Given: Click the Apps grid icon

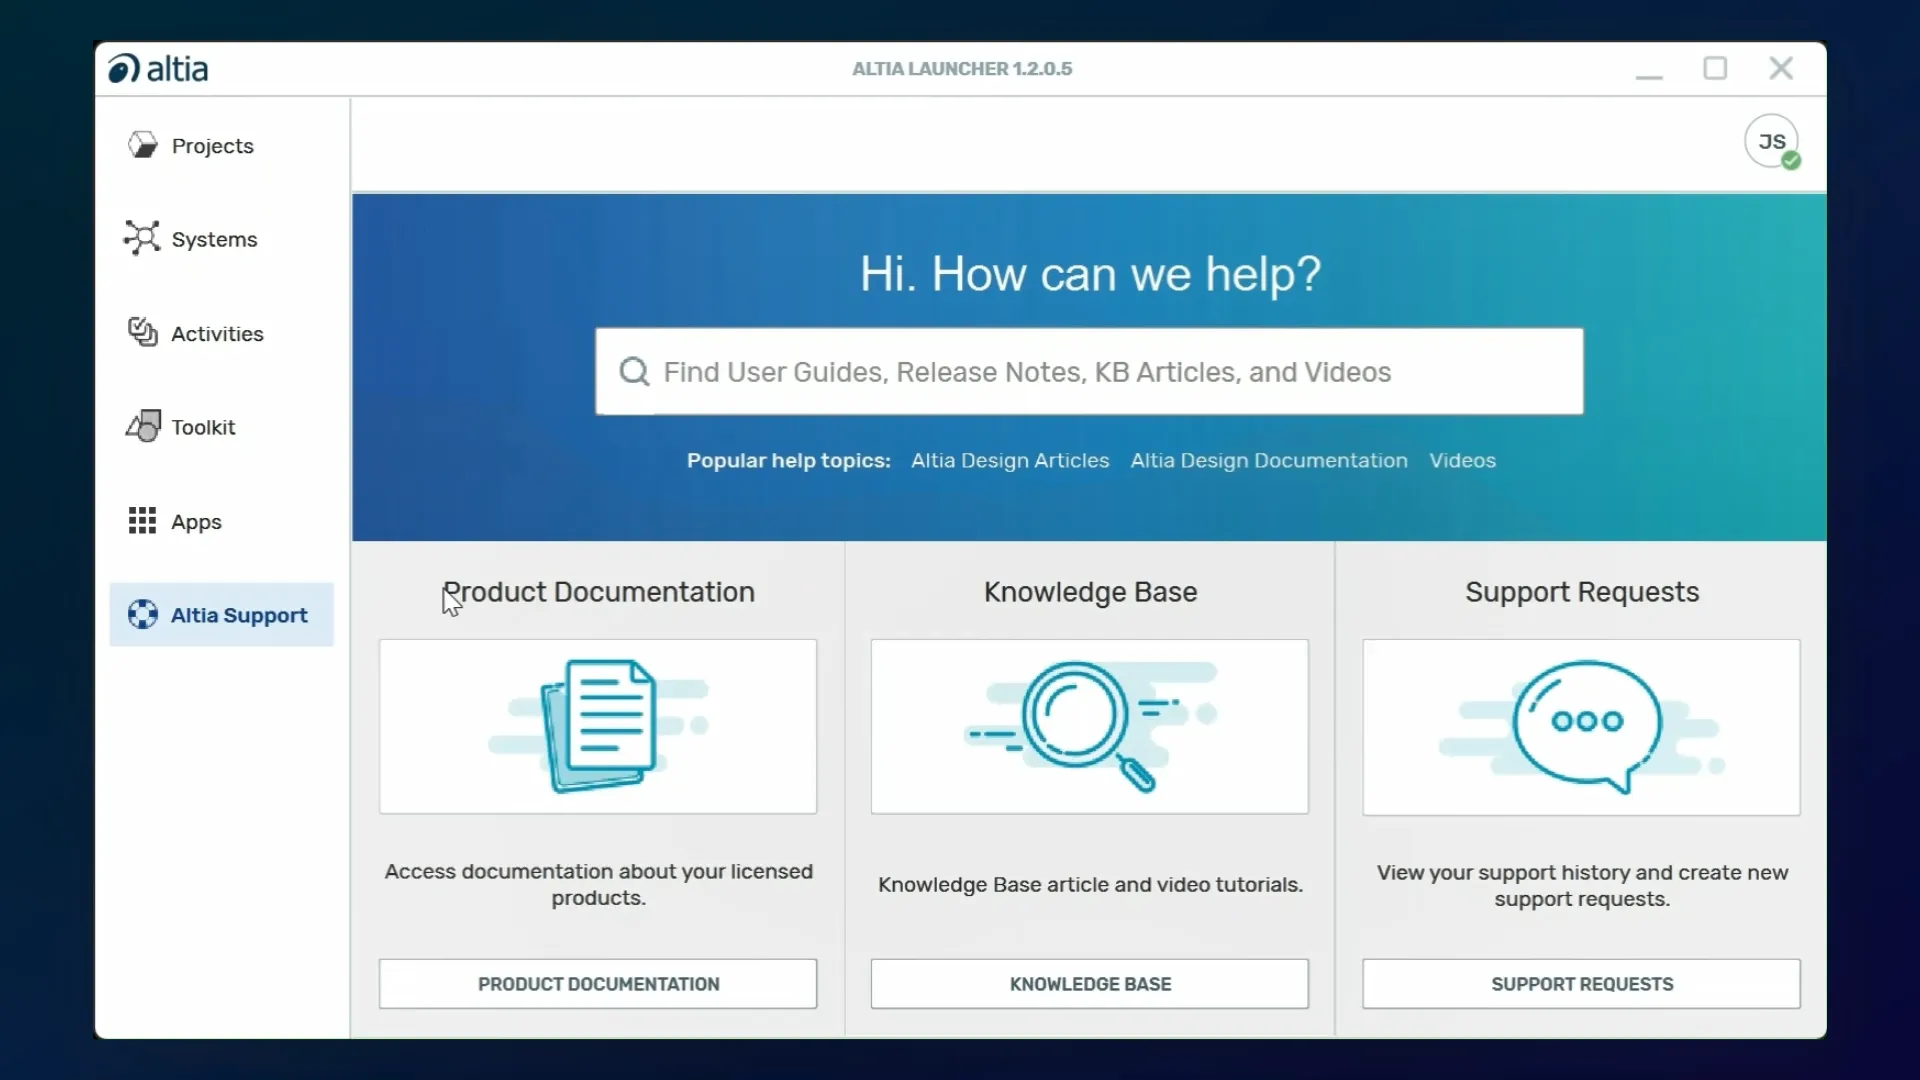Looking at the screenshot, I should click(142, 520).
